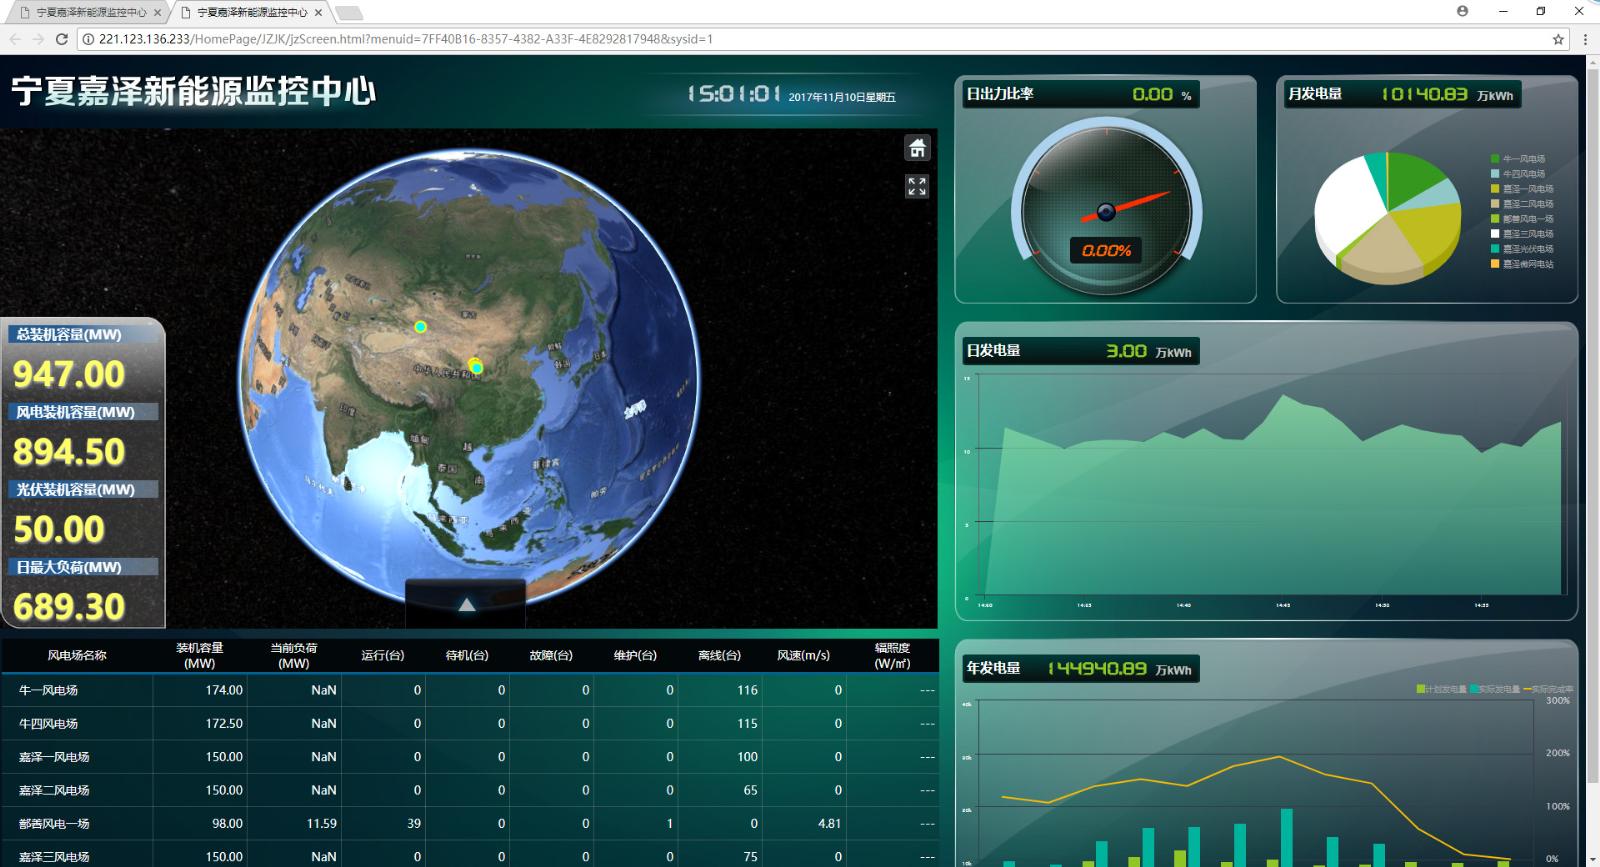The height and width of the screenshot is (867, 1600).
Task: Toggle the orange last legend swatch
Action: 1495,264
